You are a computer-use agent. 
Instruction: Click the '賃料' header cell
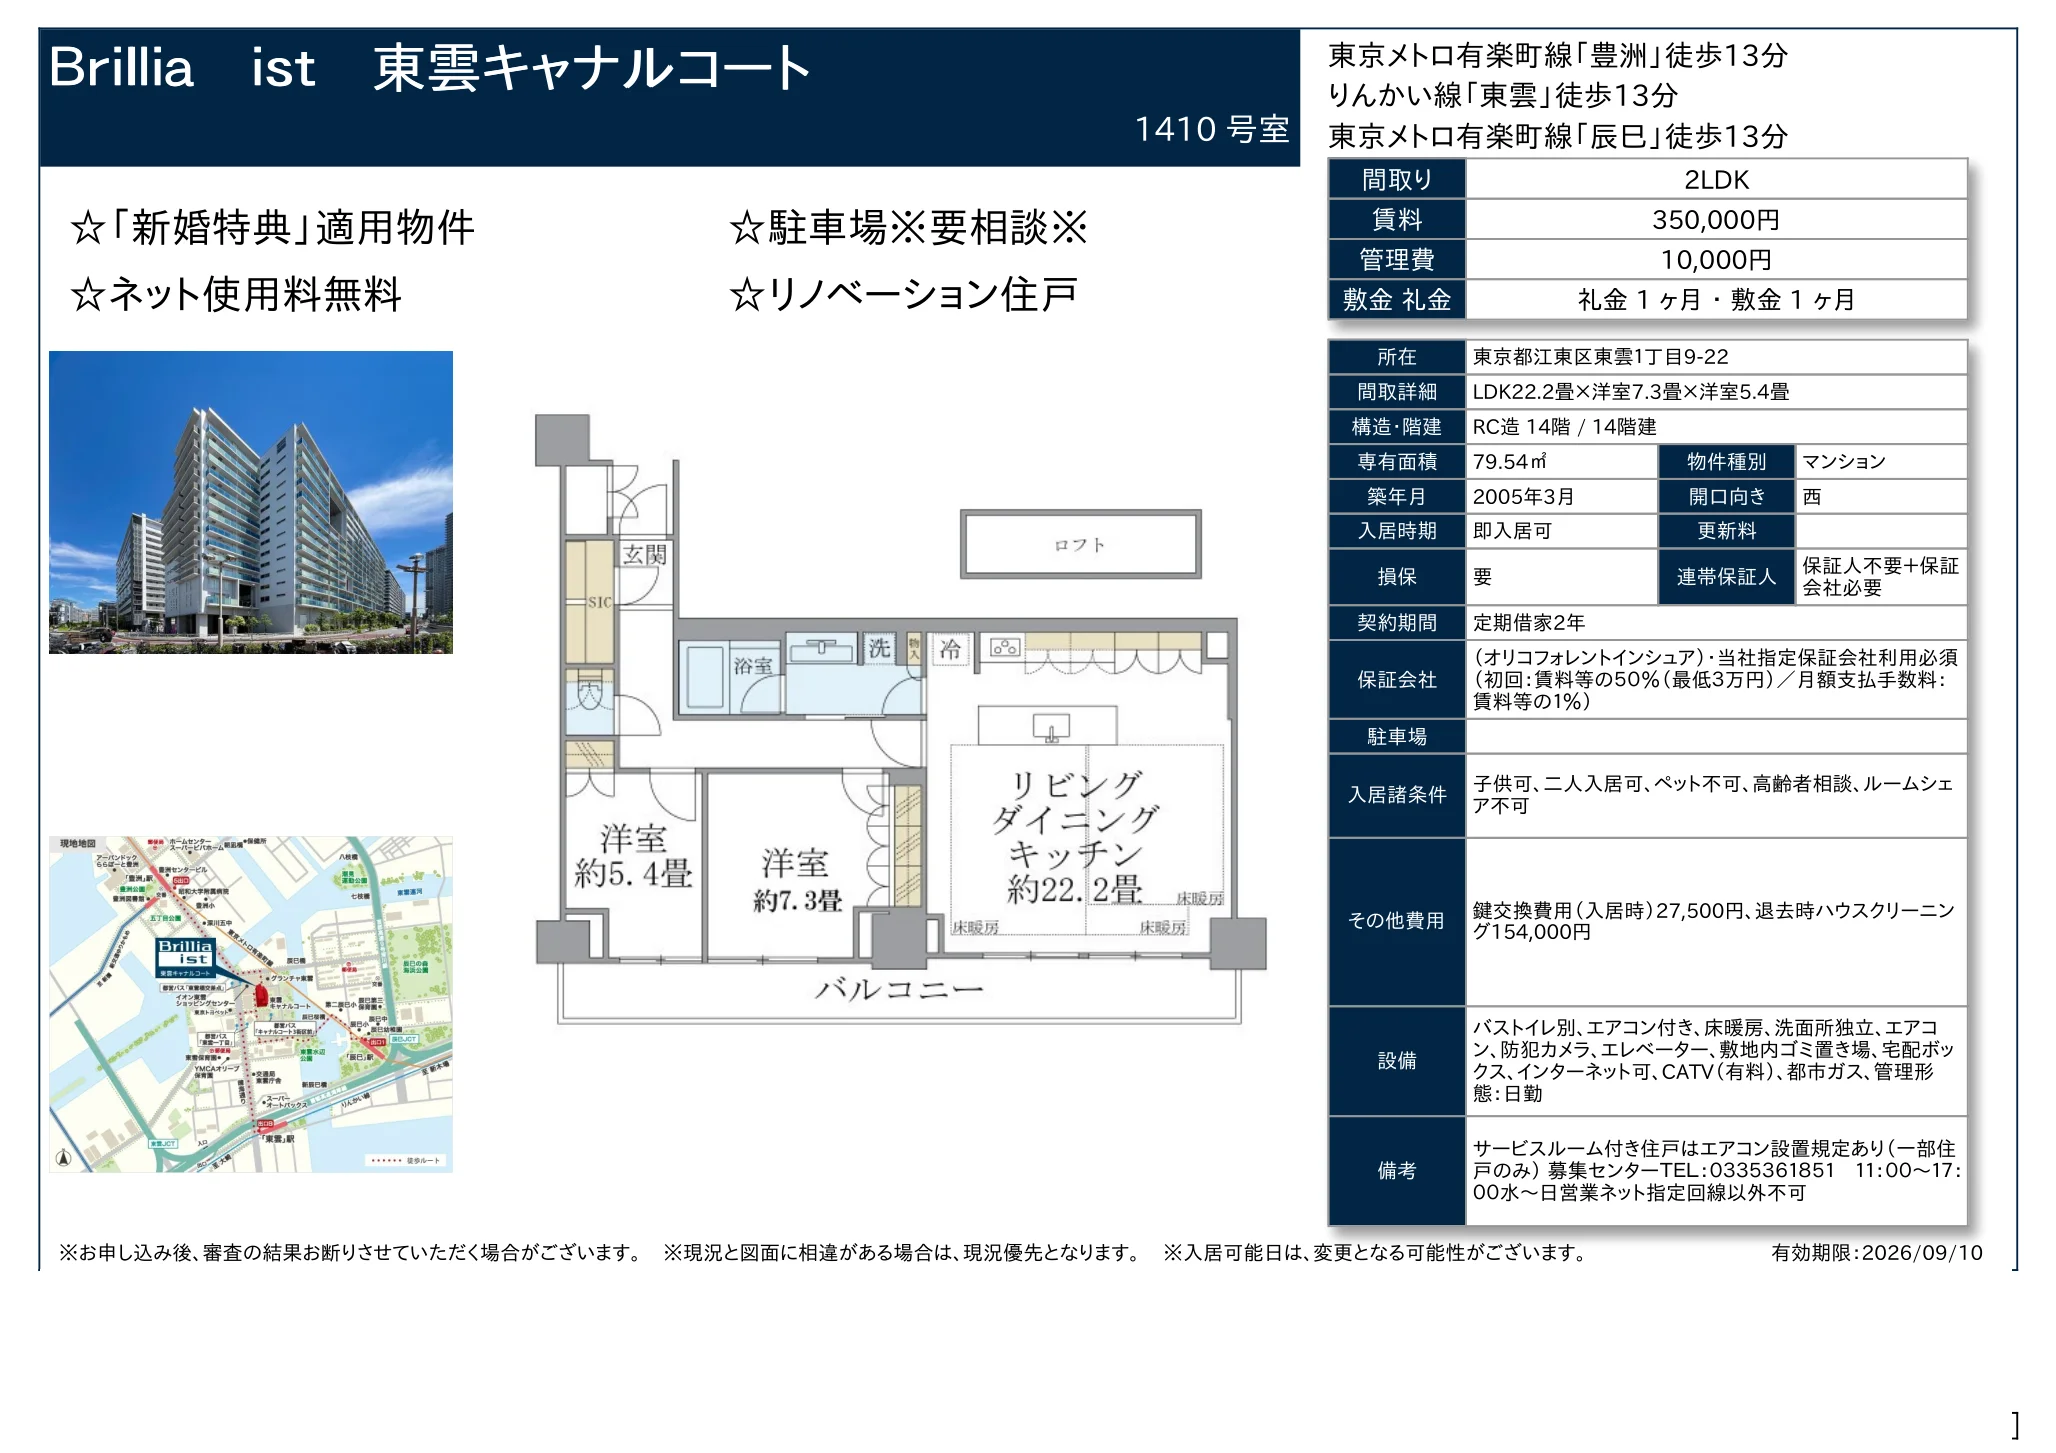[x=1397, y=220]
